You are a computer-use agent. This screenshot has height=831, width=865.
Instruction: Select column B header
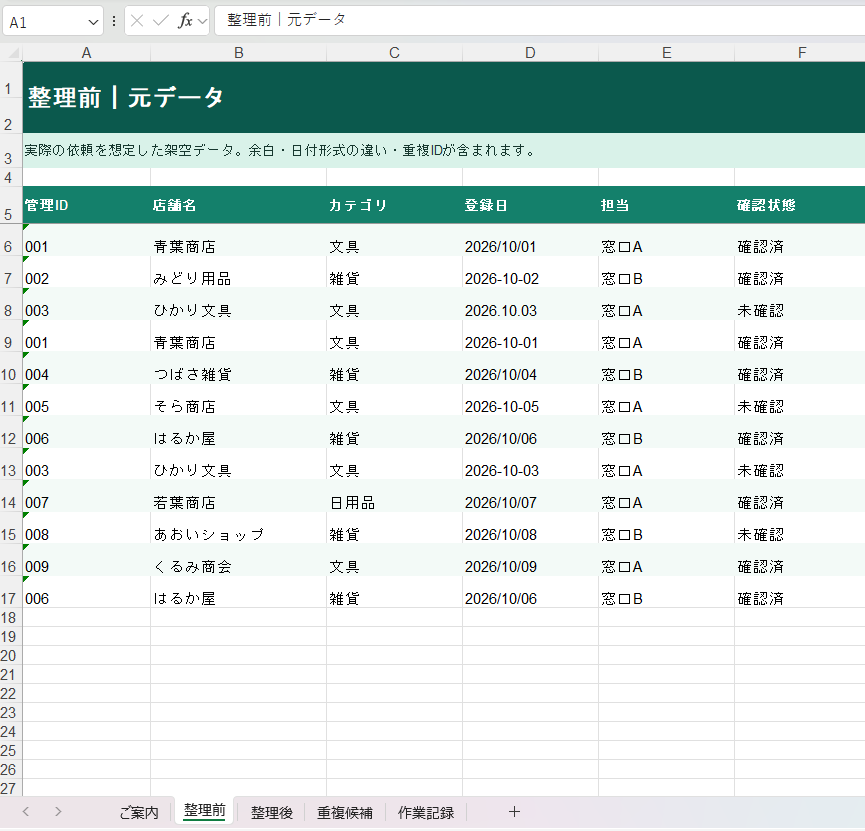click(x=238, y=53)
